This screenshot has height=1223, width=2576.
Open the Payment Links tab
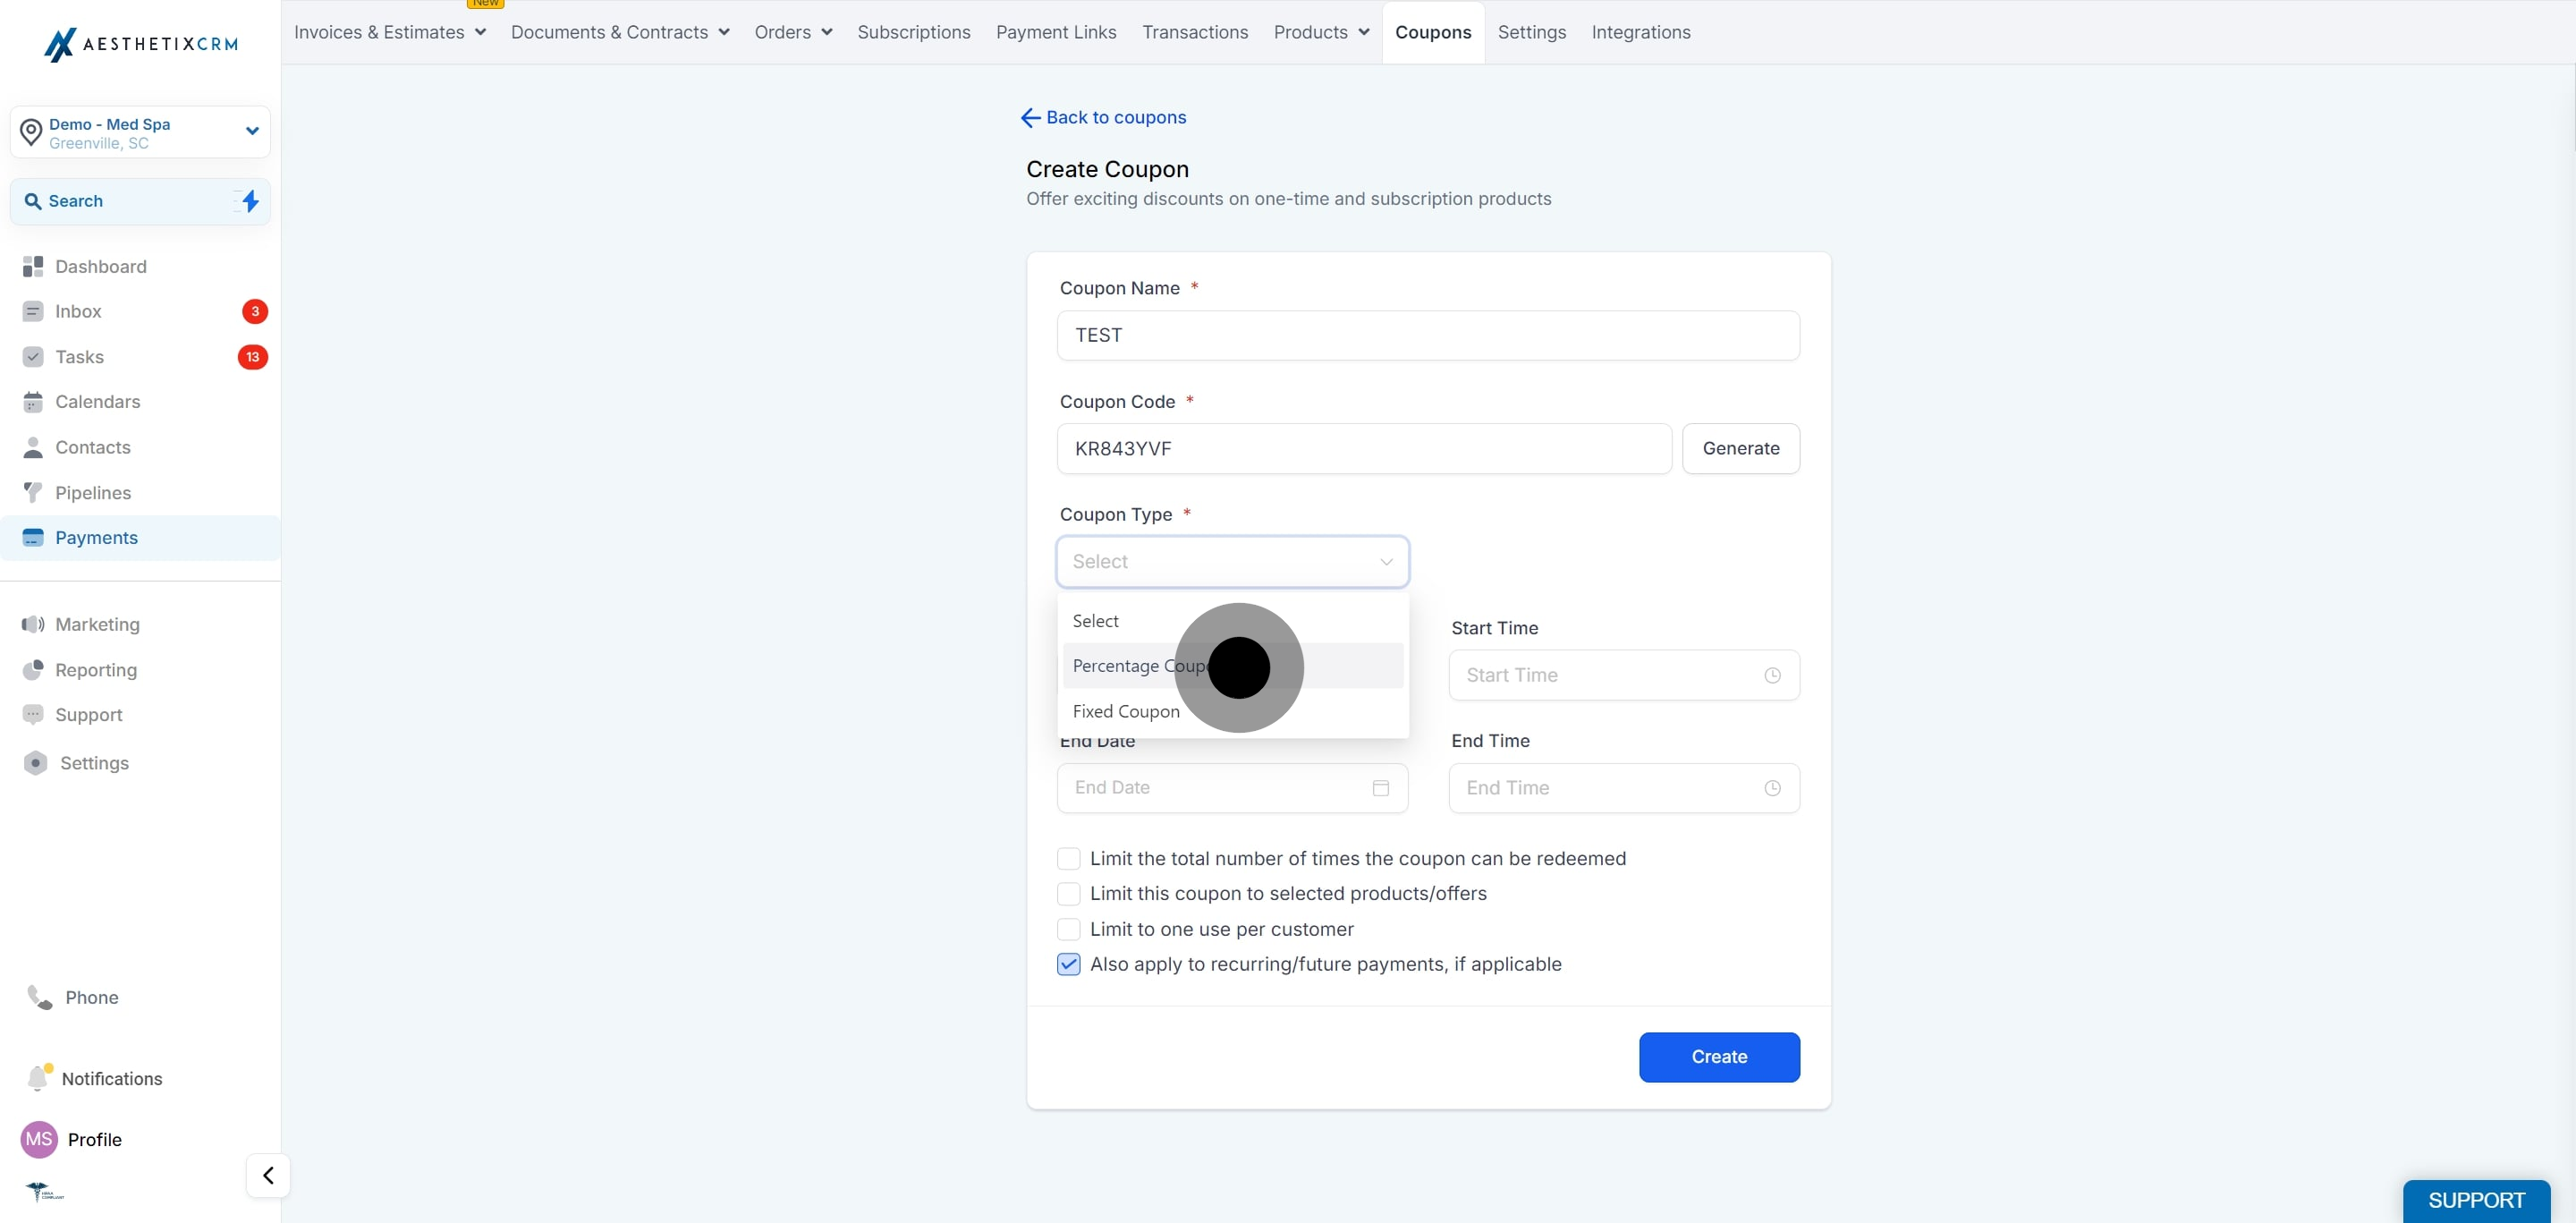point(1056,32)
